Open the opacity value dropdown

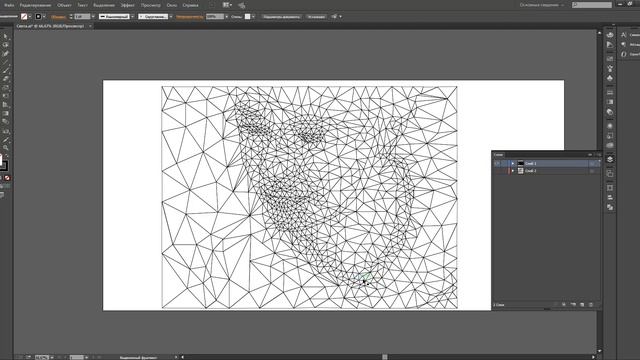coord(227,17)
